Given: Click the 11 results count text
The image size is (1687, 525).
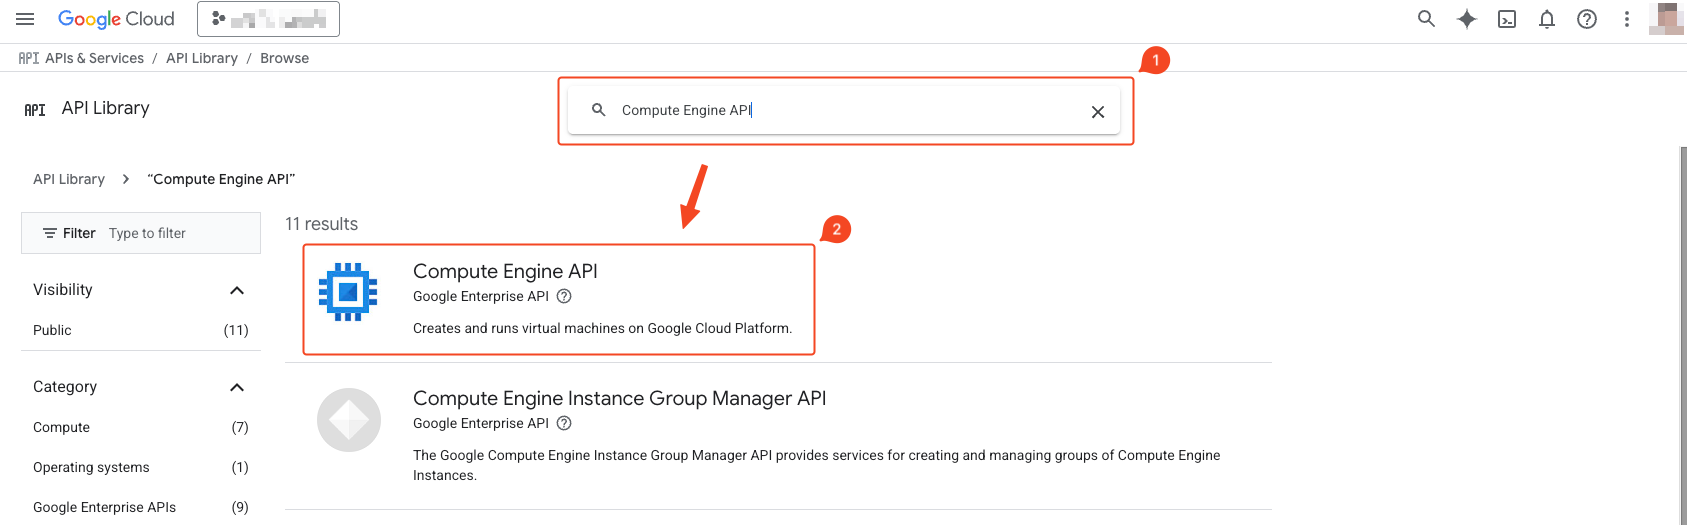Looking at the screenshot, I should coord(321,224).
